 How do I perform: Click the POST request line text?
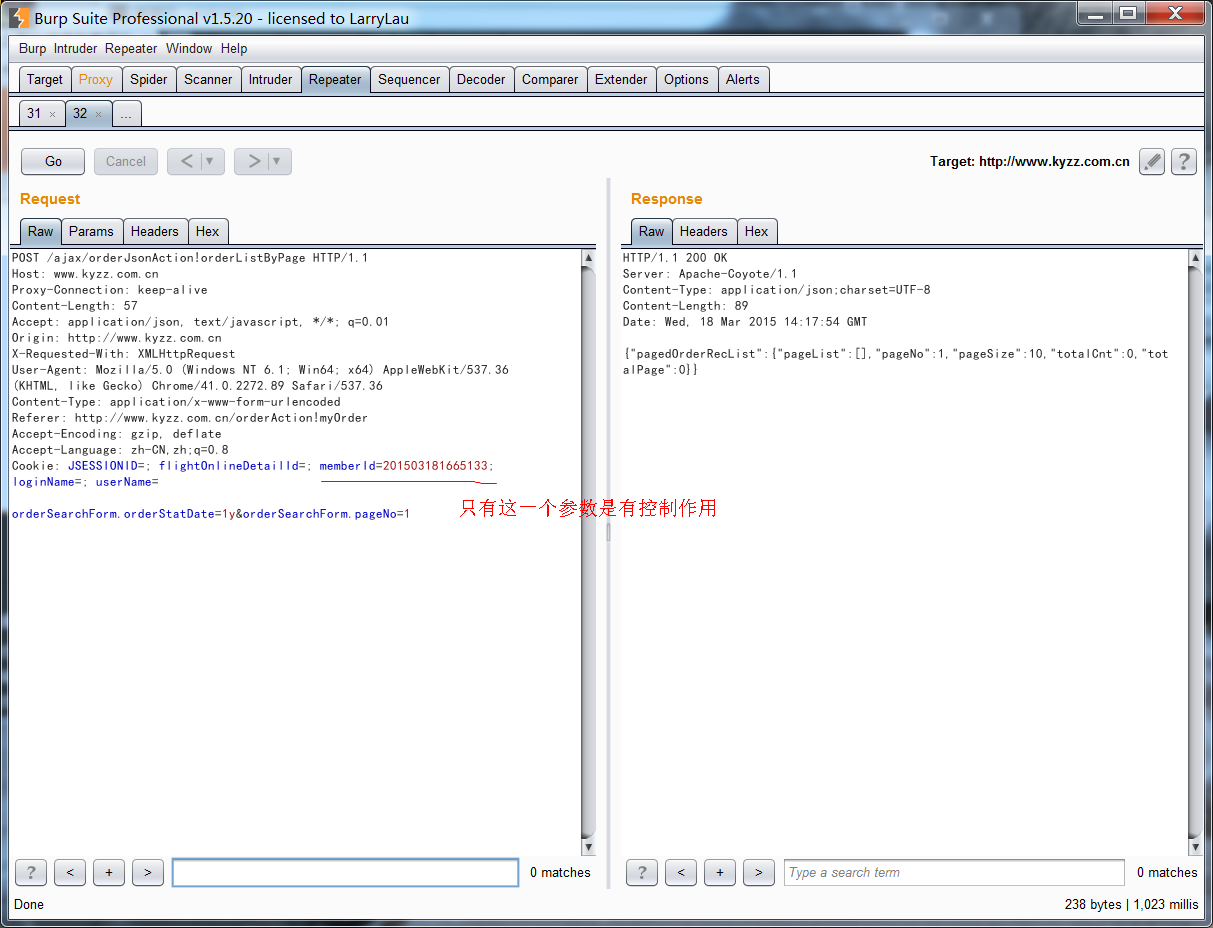coord(190,258)
